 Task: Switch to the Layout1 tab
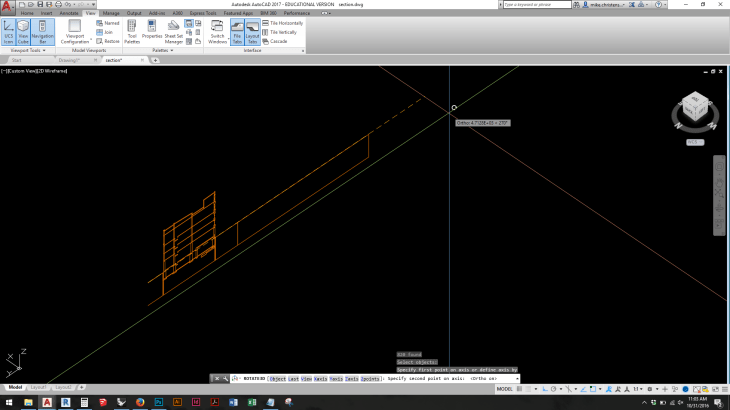(37, 387)
